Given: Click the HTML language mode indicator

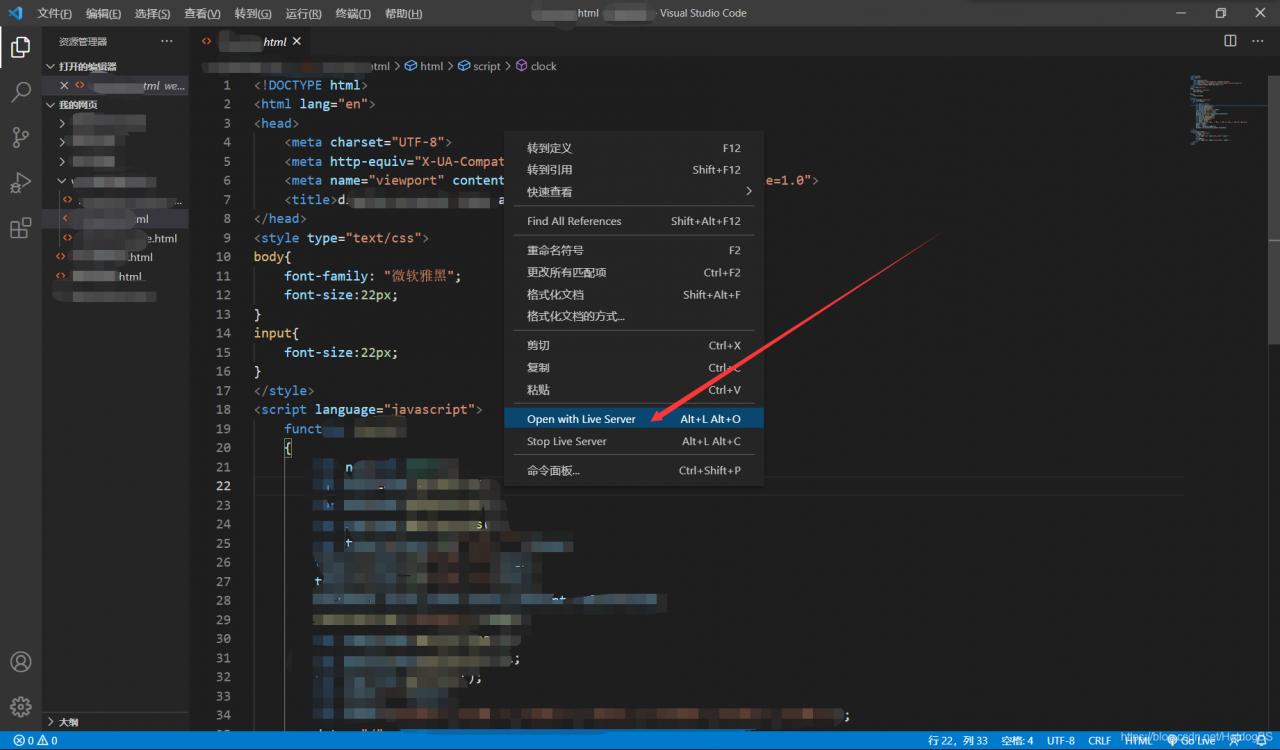Looking at the screenshot, I should (x=1138, y=741).
